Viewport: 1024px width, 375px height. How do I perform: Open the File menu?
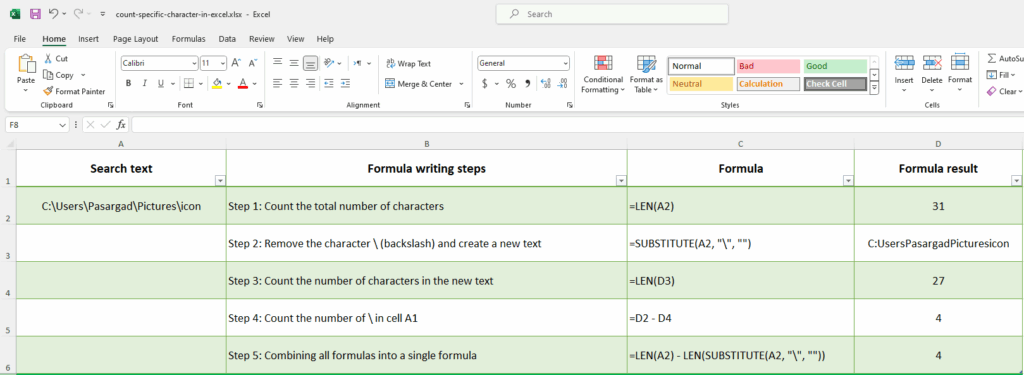[20, 39]
